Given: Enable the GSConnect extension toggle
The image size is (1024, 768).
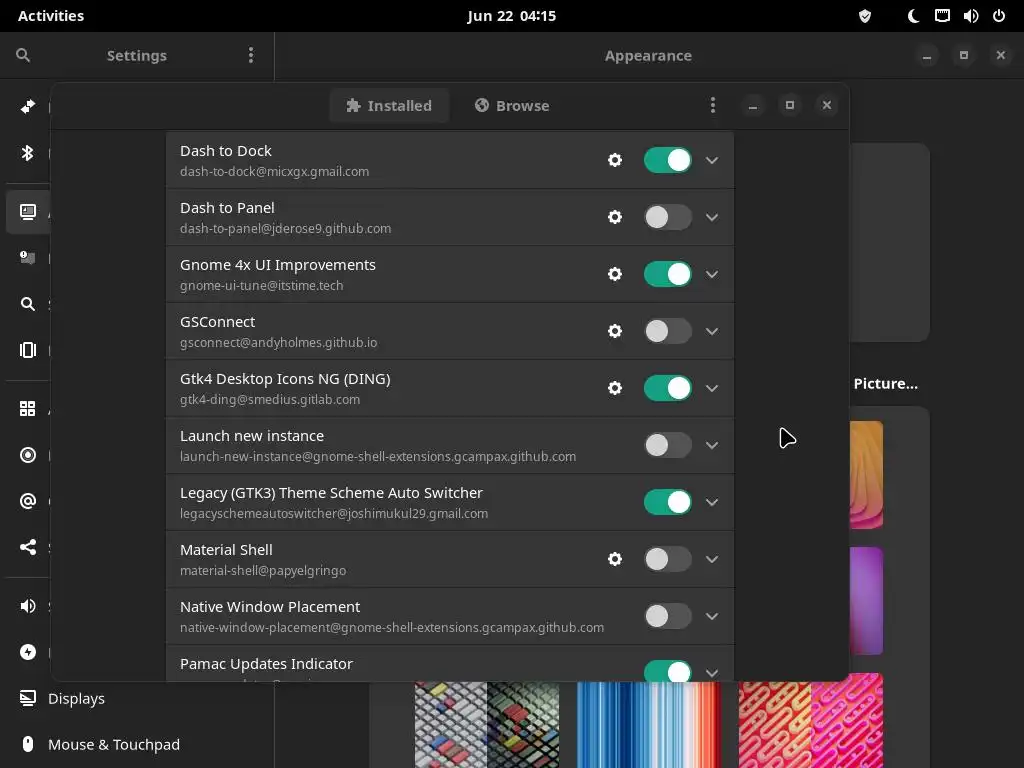Looking at the screenshot, I should pyautogui.click(x=667, y=331).
